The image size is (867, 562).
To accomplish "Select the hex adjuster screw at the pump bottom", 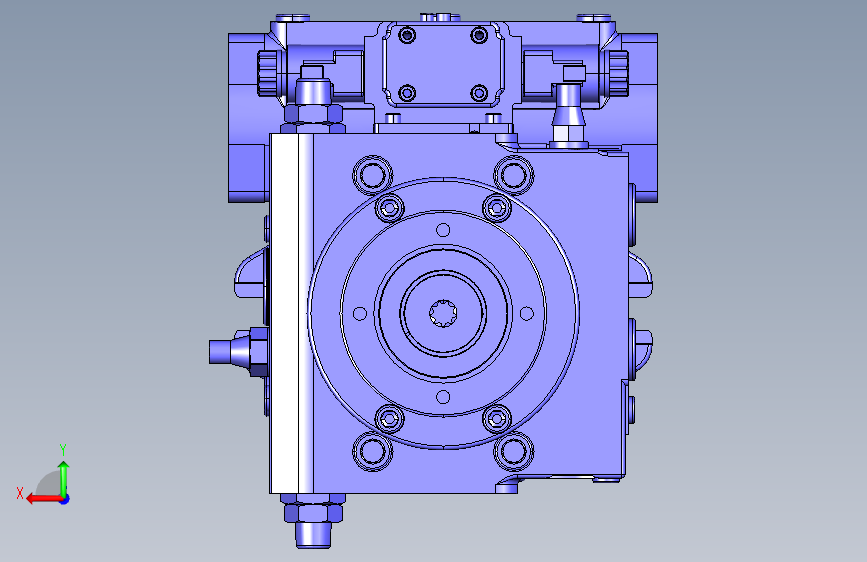I will (x=314, y=520).
